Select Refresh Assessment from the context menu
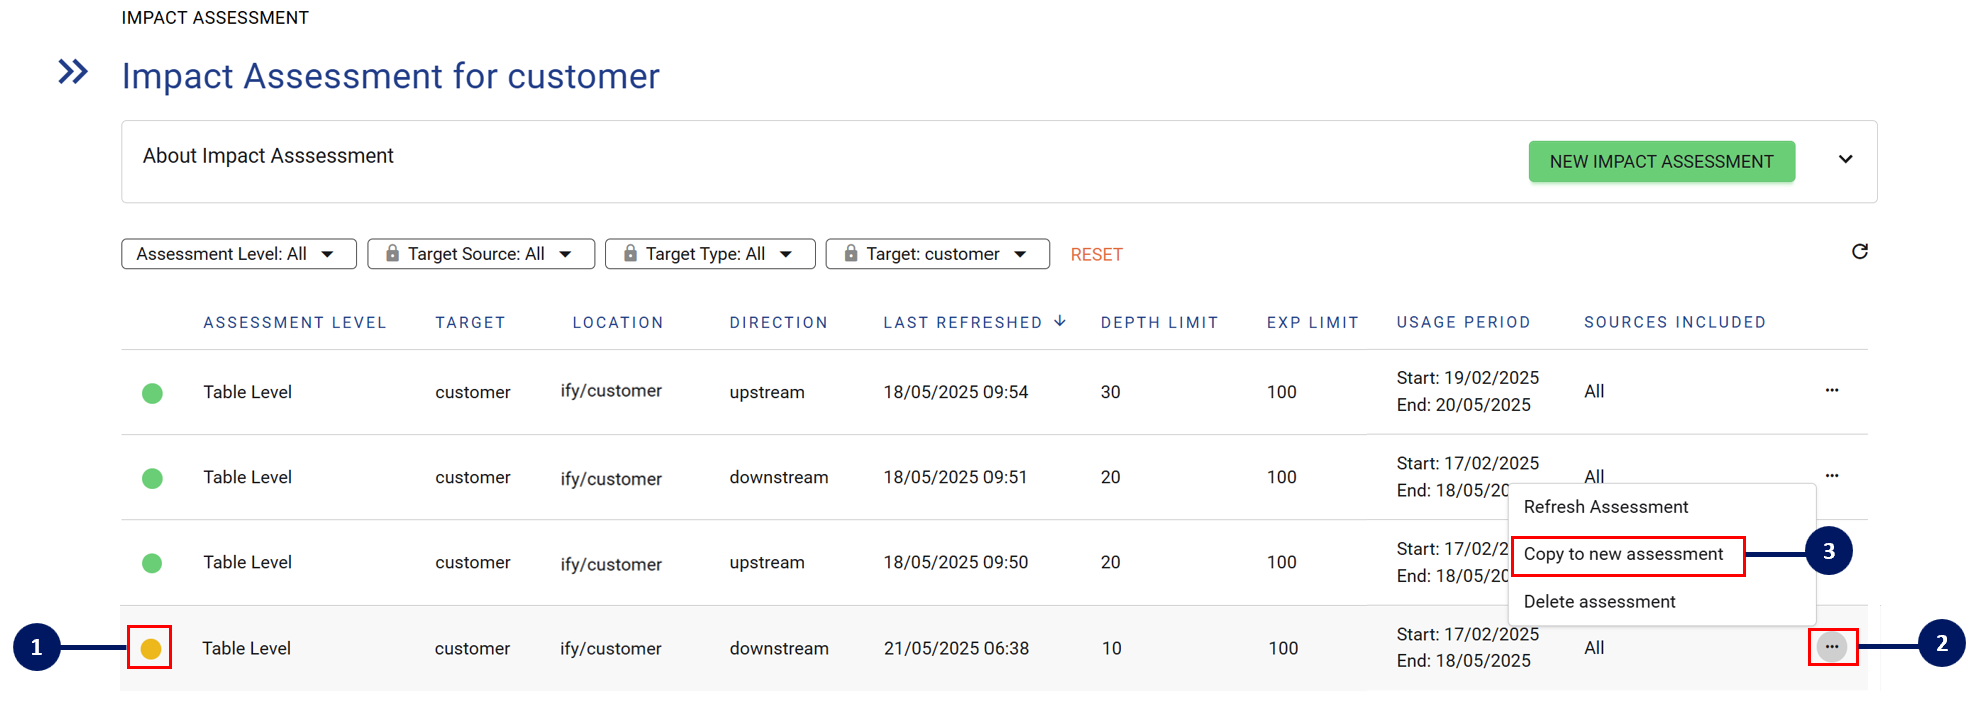1974x714 pixels. (x=1605, y=507)
